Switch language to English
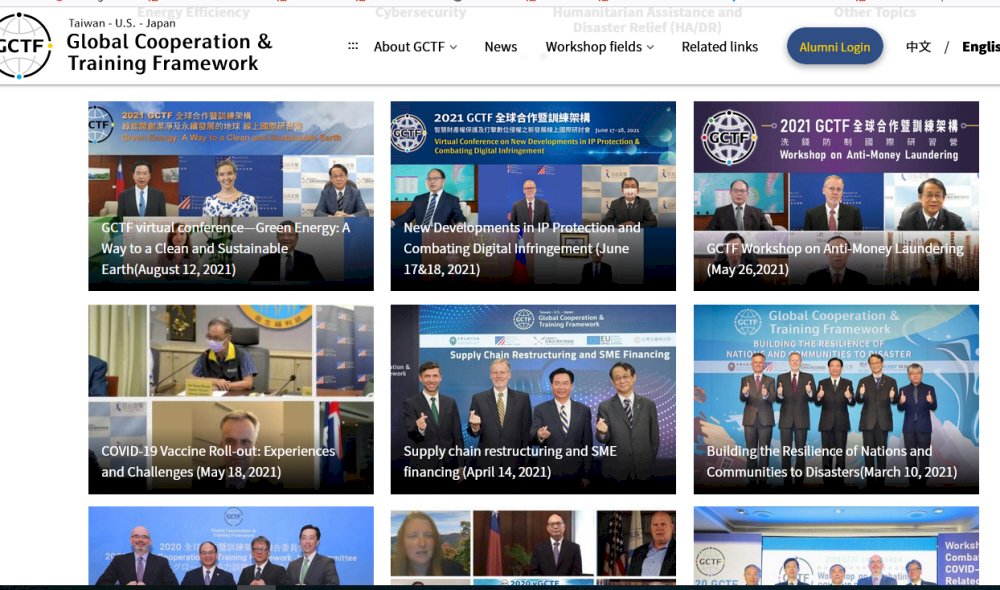 click(x=980, y=47)
